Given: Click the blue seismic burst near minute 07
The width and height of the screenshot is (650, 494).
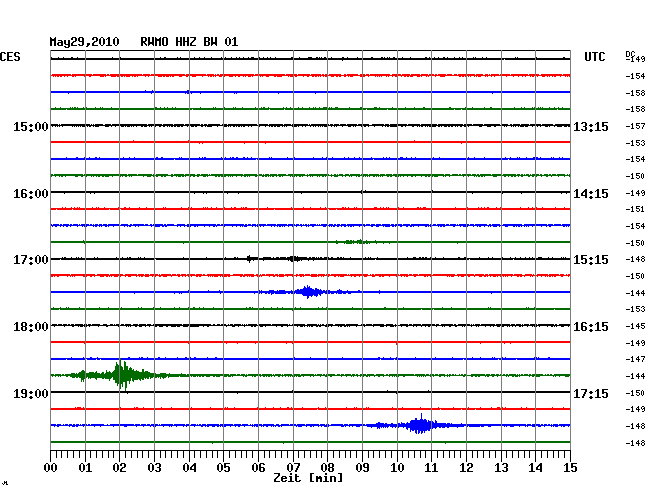Looking at the screenshot, I should (308, 292).
